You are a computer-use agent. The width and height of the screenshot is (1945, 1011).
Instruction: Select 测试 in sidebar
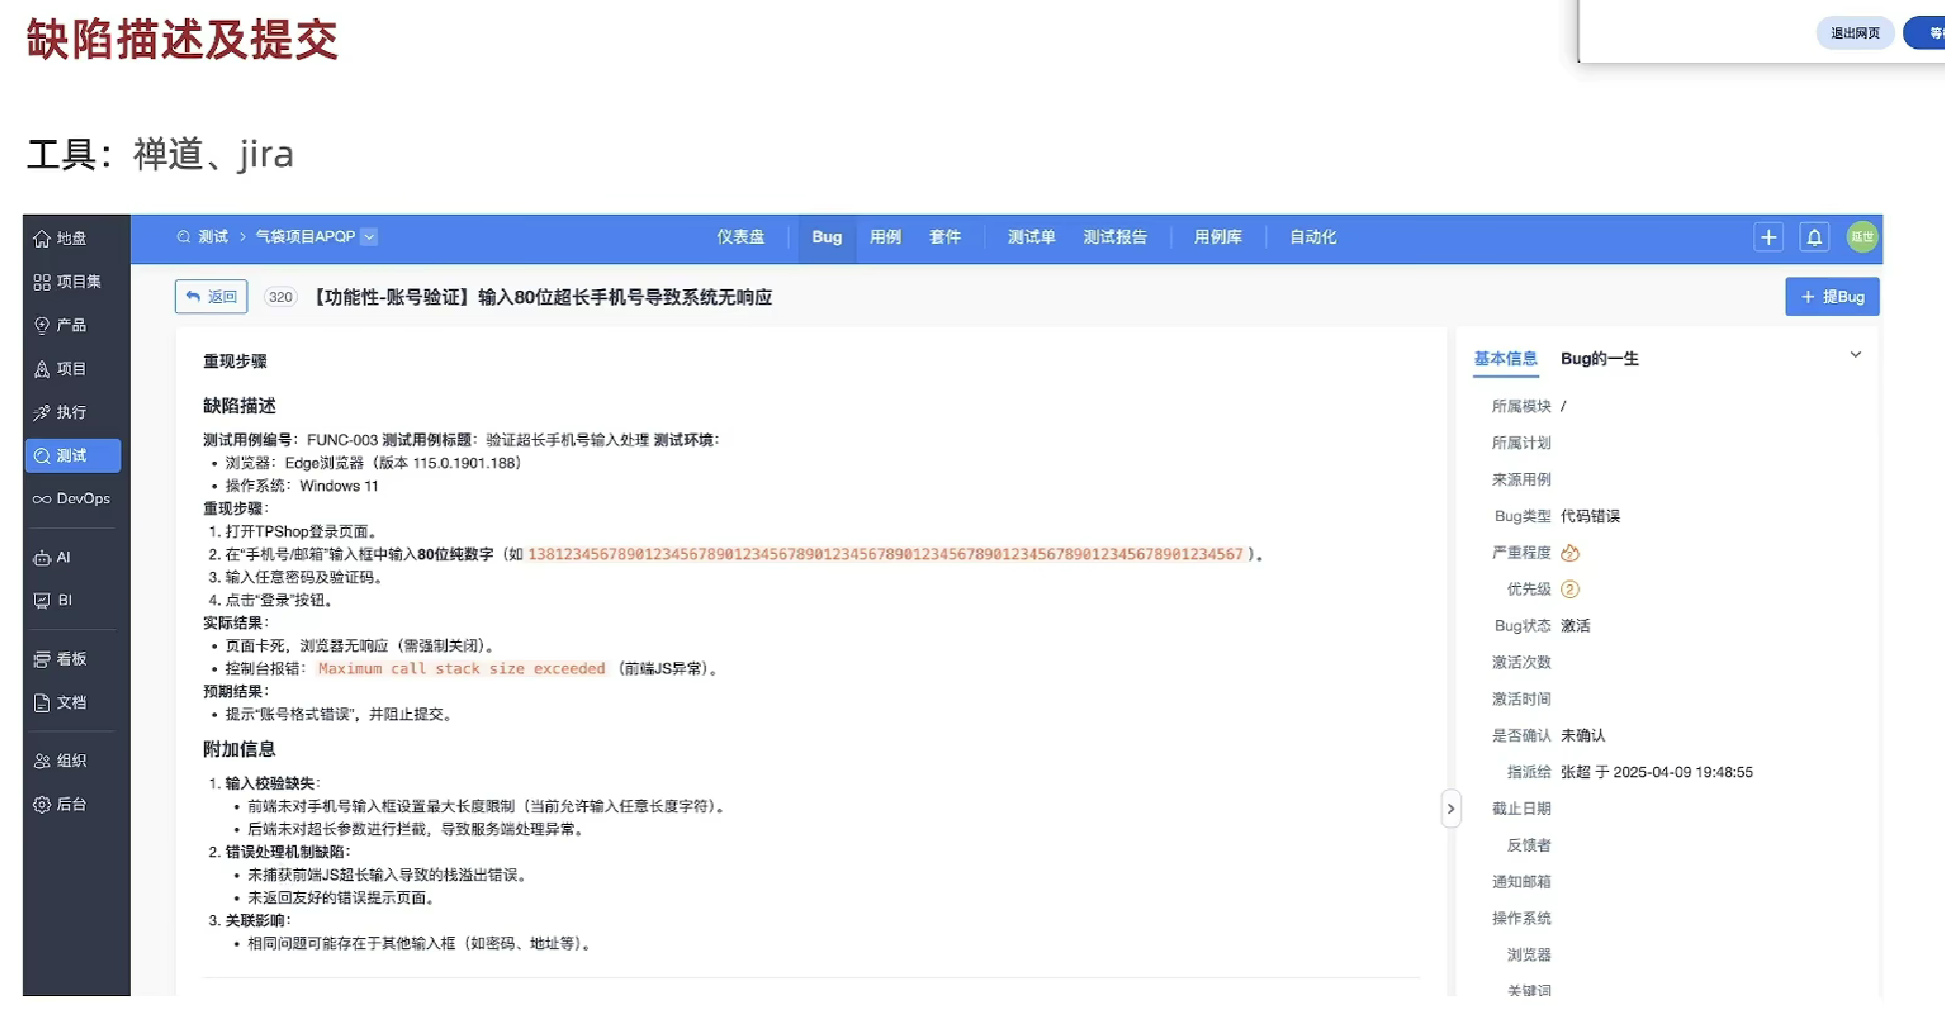(x=73, y=456)
